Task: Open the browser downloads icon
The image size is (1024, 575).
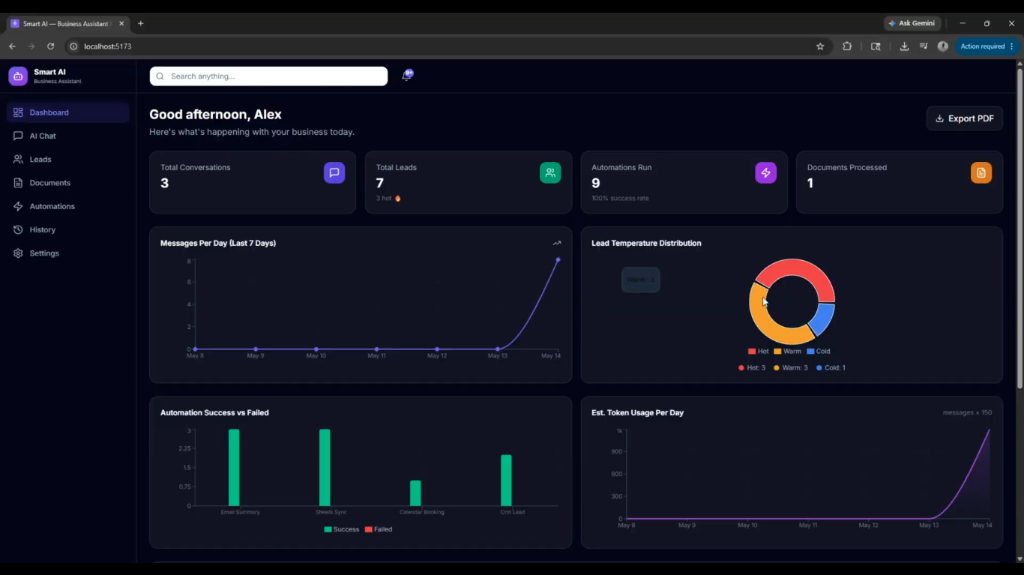Action: 904,46
